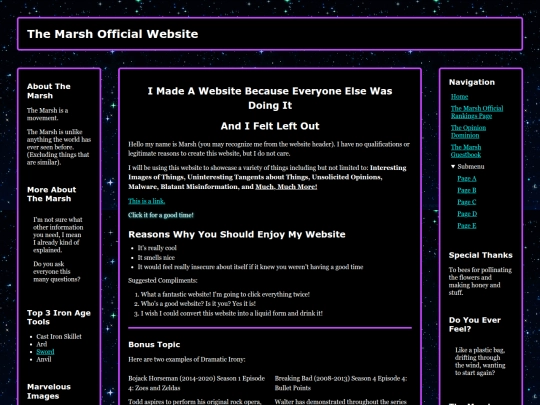Click 'Who's a good website?' compliment
Screen dimensions: 540x405
coord(198,304)
